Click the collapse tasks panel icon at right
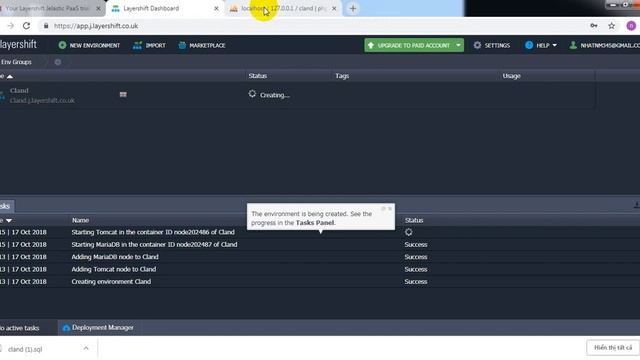The width and height of the screenshot is (640, 360). tap(636, 205)
